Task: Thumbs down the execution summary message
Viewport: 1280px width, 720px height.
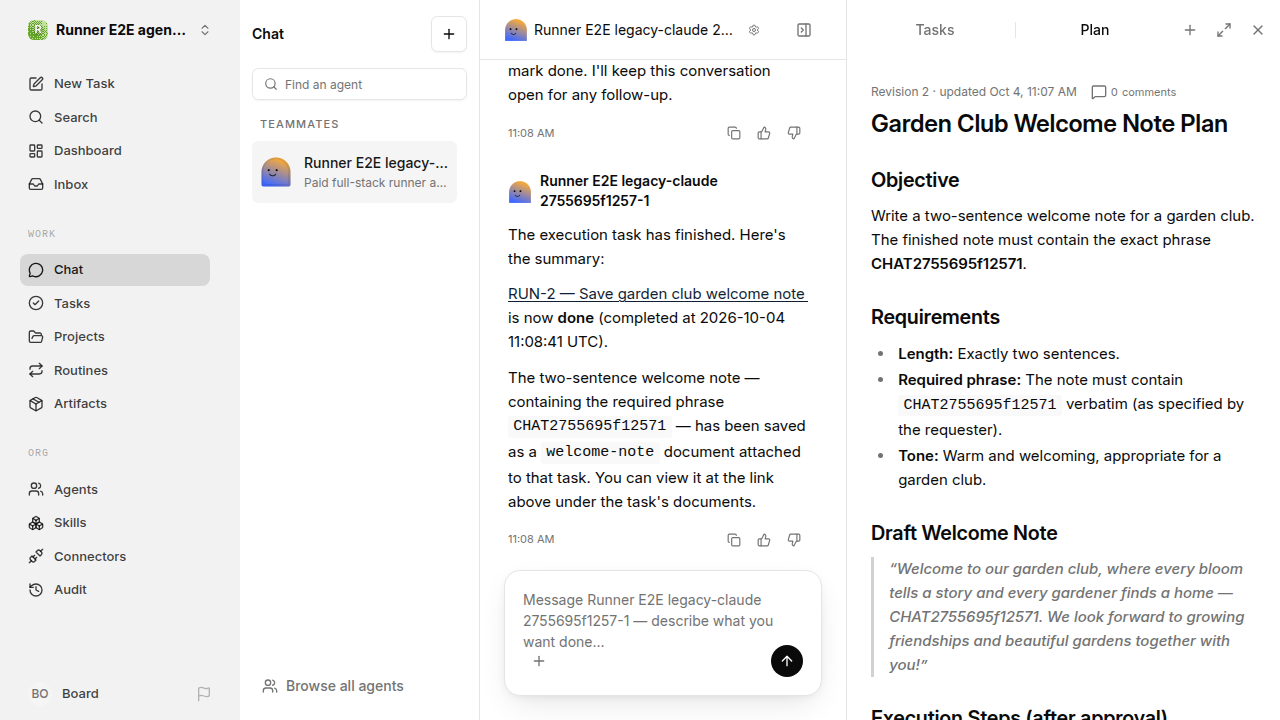Action: point(794,540)
